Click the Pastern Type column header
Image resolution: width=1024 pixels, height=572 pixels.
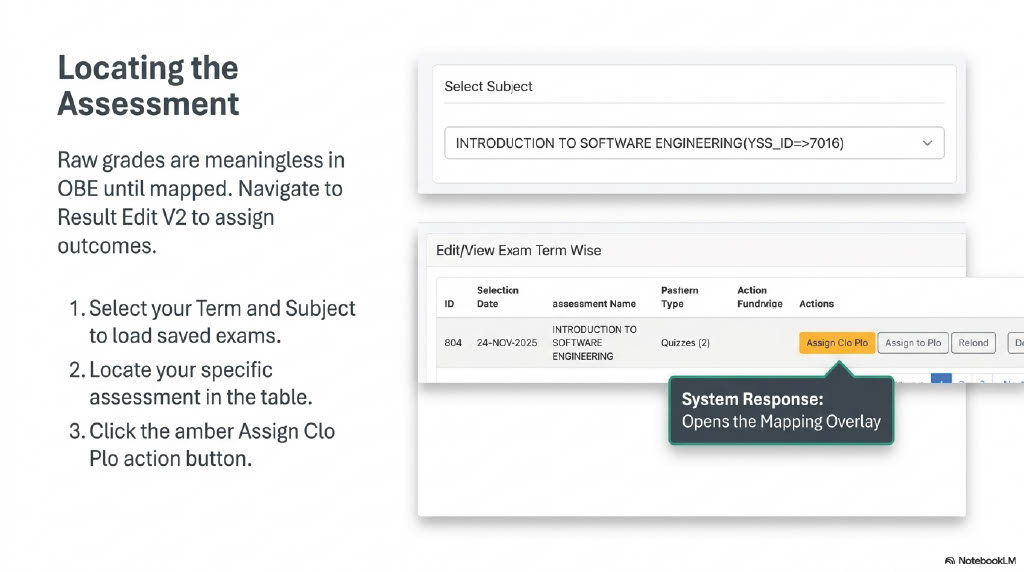coord(679,297)
